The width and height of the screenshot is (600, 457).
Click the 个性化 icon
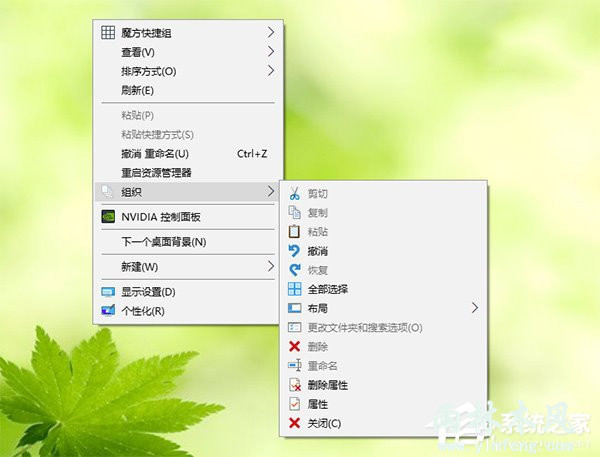[x=108, y=310]
